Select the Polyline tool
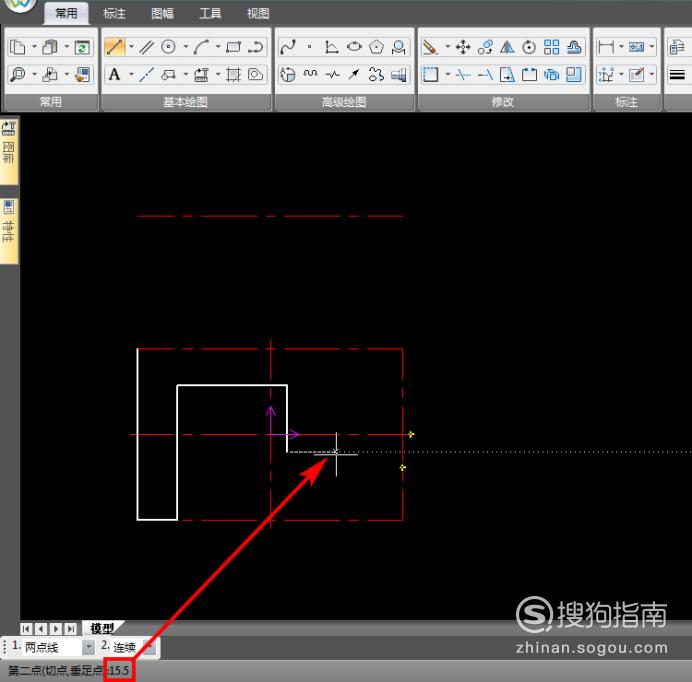 [256, 47]
